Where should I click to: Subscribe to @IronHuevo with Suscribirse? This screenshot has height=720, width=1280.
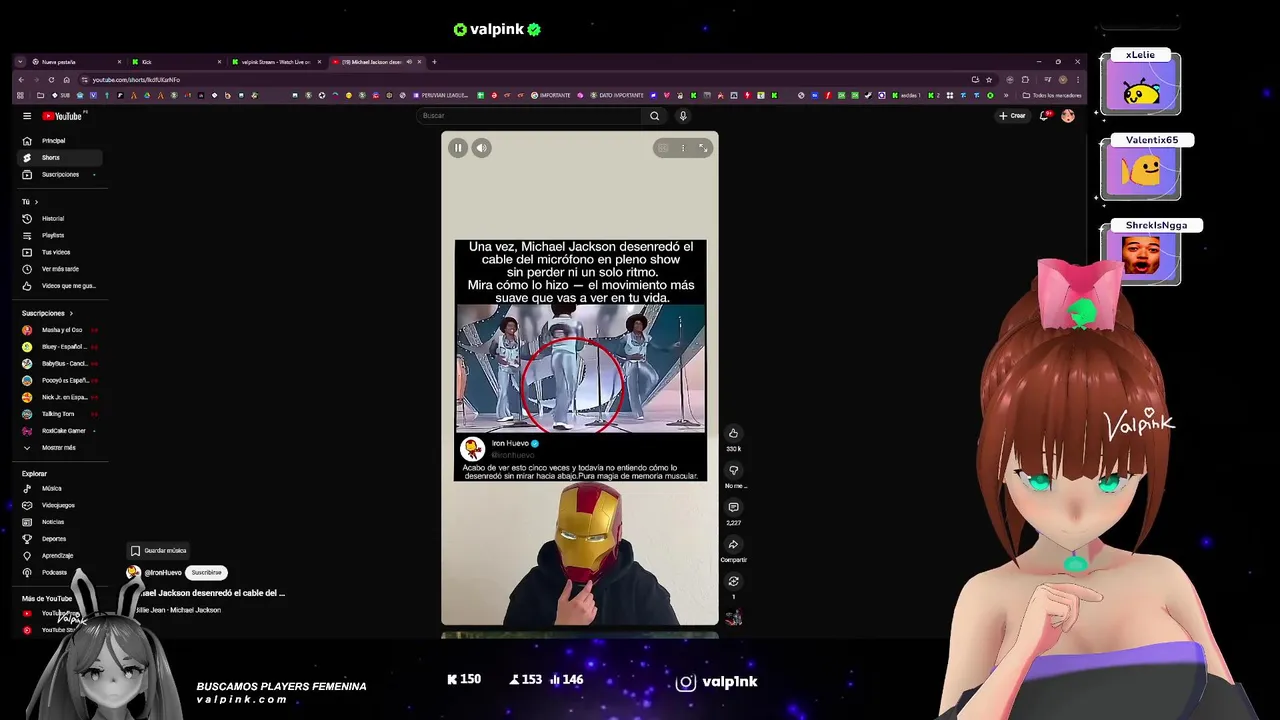207,573
